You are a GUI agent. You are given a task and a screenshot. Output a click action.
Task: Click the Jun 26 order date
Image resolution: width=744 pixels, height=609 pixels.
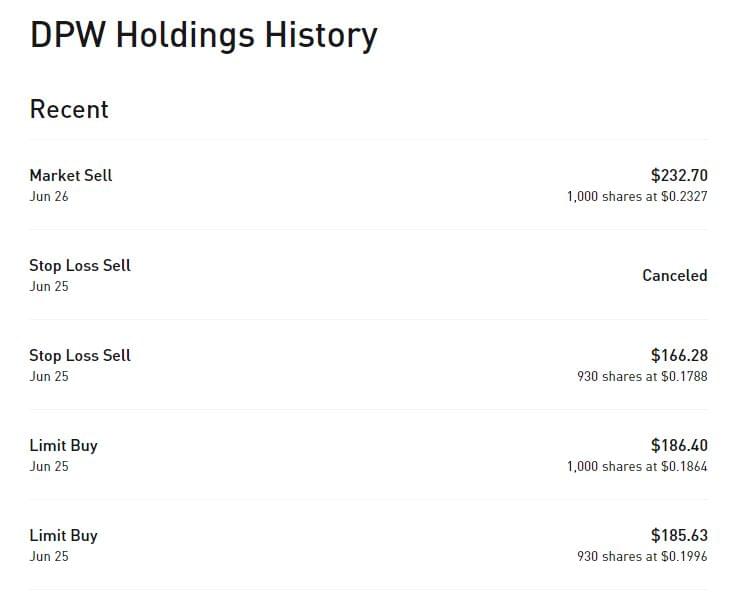tap(49, 197)
